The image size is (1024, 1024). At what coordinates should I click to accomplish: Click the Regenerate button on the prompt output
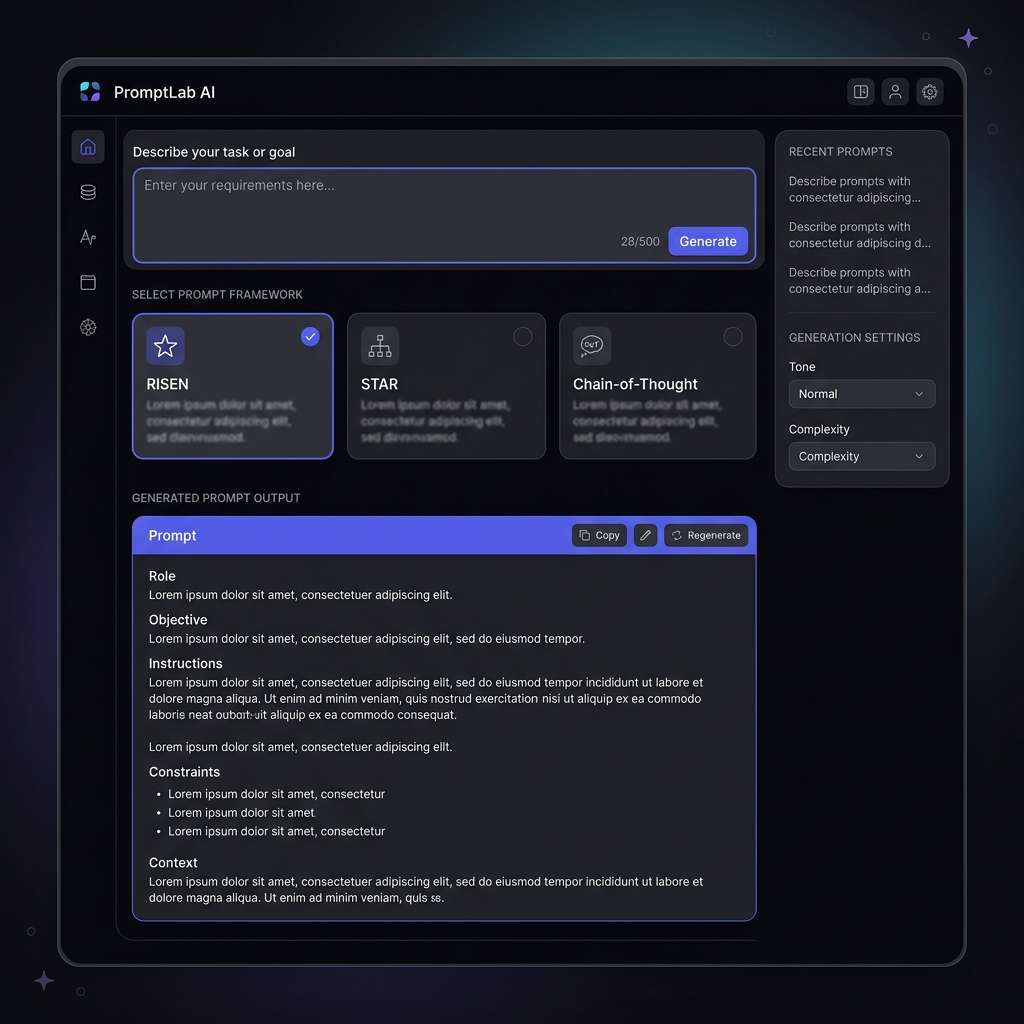(706, 535)
